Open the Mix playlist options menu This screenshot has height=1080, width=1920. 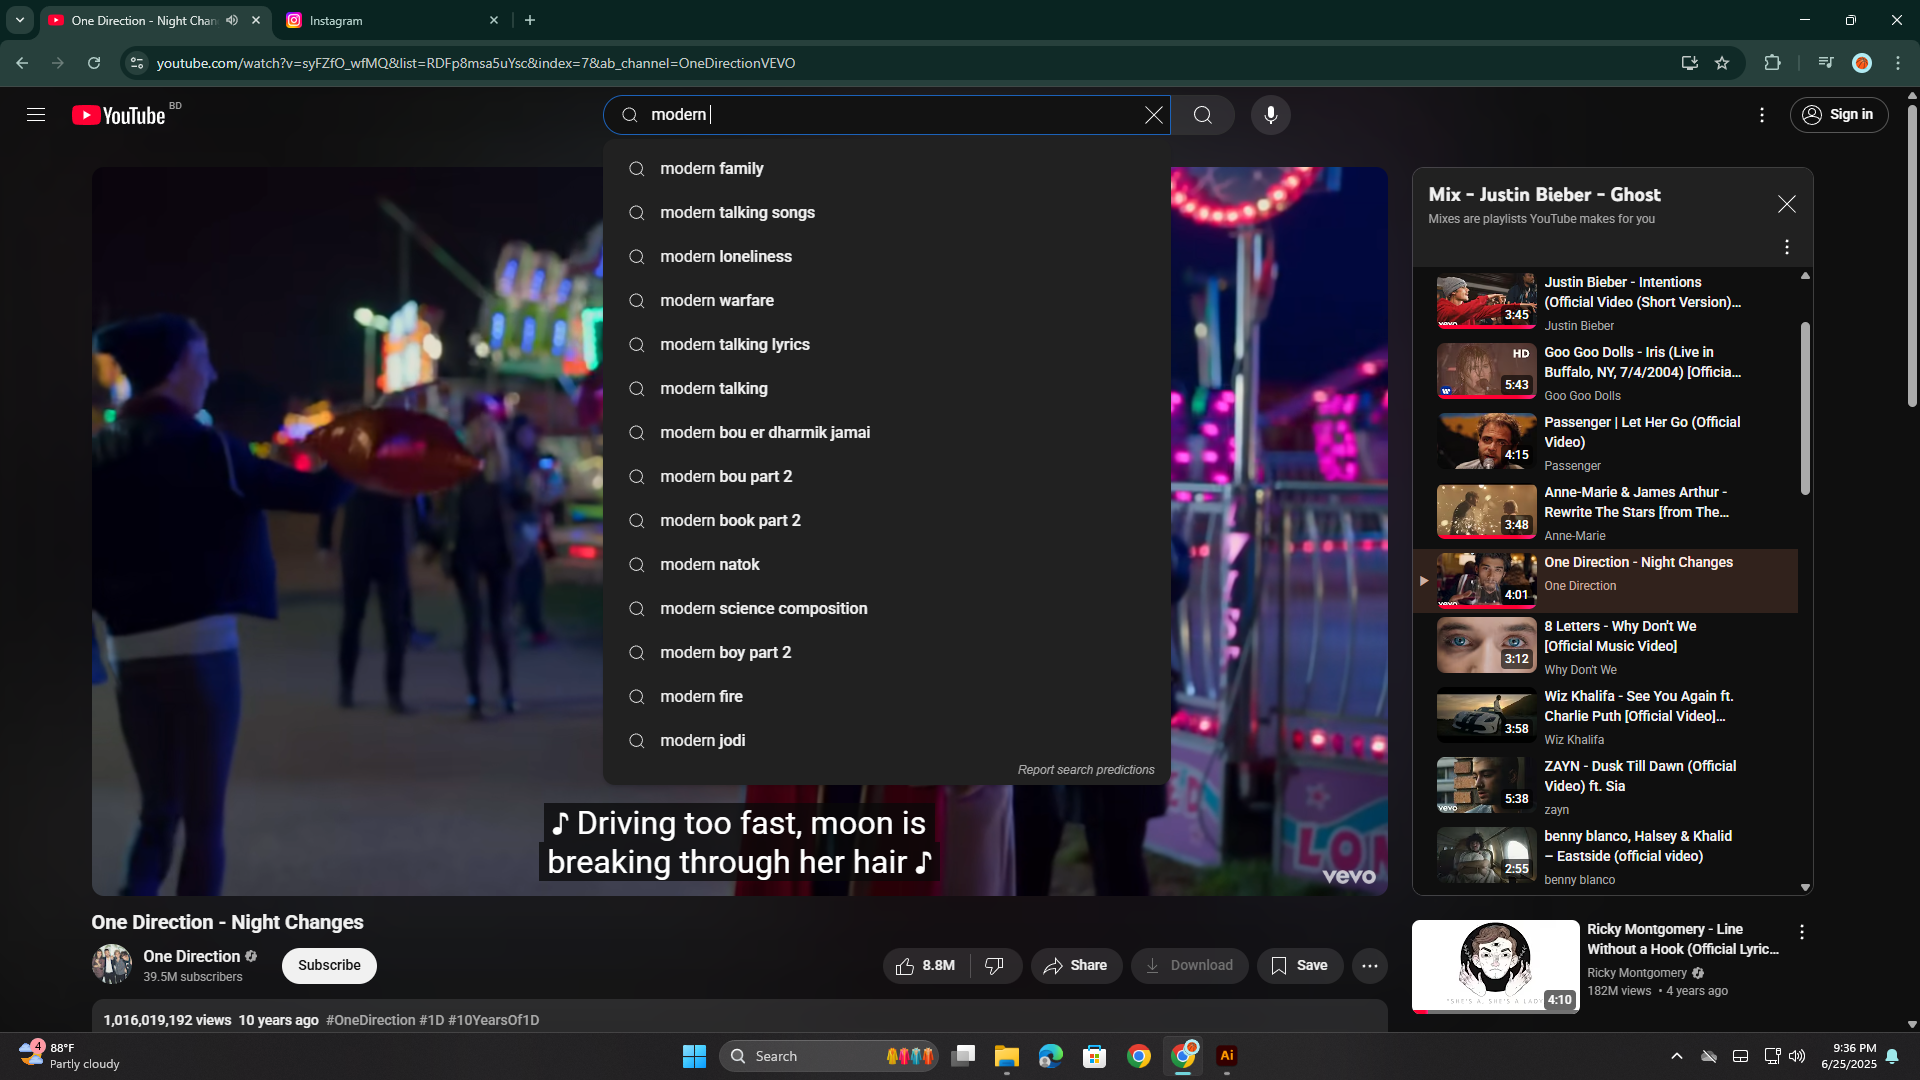click(x=1786, y=247)
